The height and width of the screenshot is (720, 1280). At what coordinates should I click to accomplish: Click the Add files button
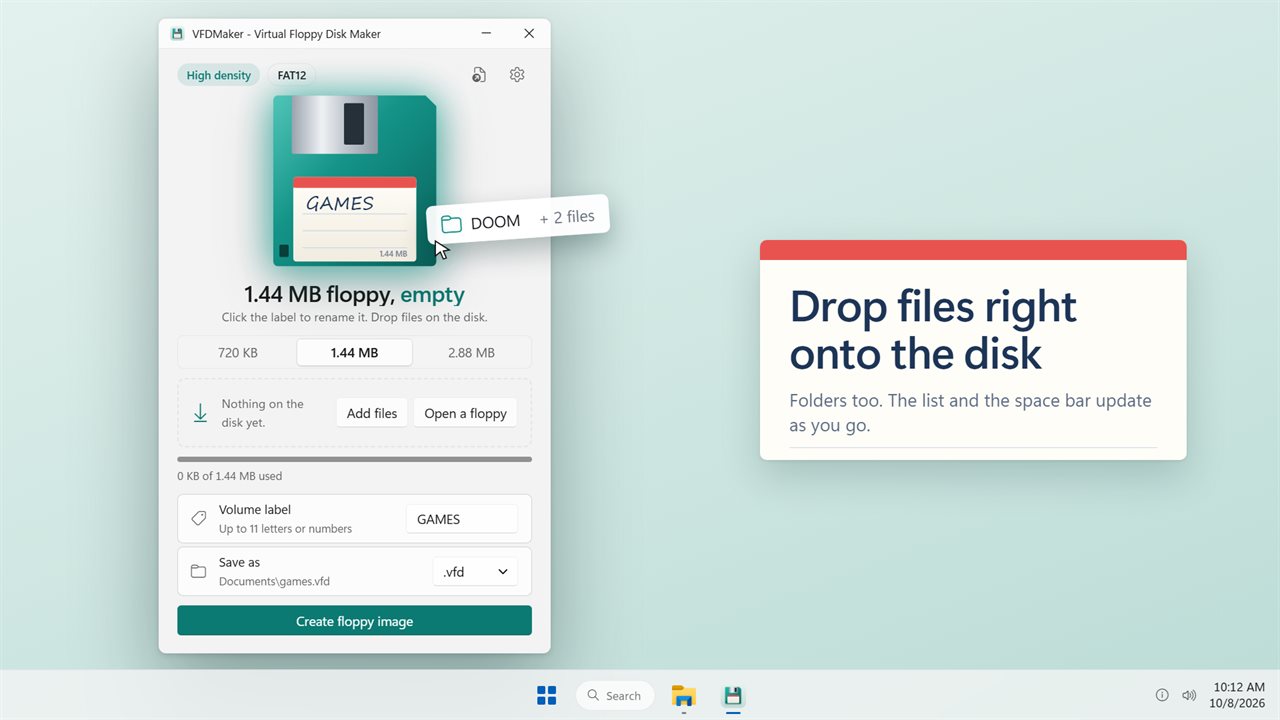coord(372,413)
